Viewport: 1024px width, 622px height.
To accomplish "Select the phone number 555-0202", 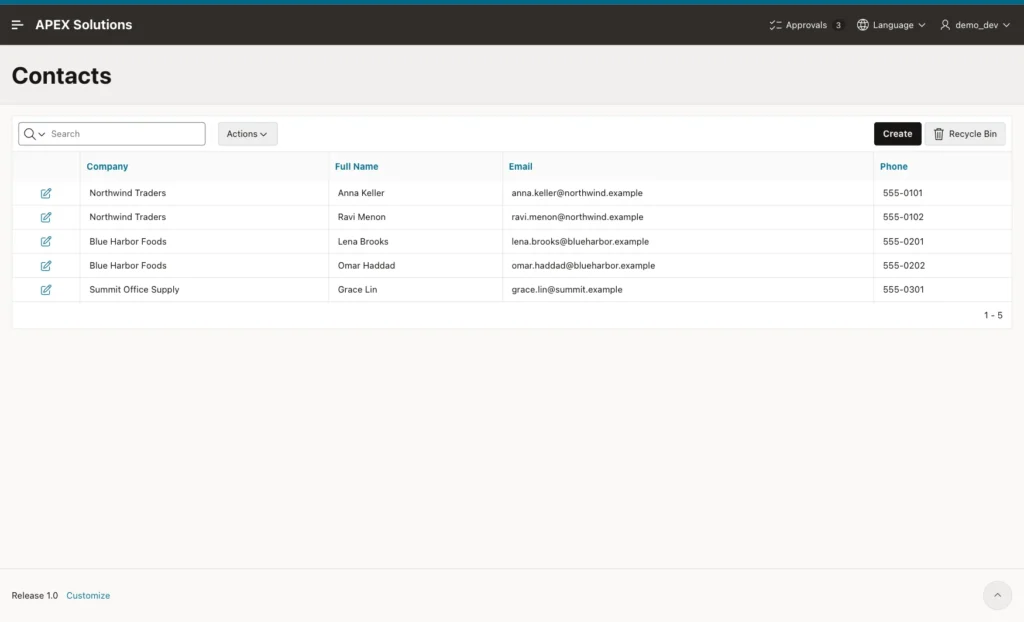I will (904, 265).
